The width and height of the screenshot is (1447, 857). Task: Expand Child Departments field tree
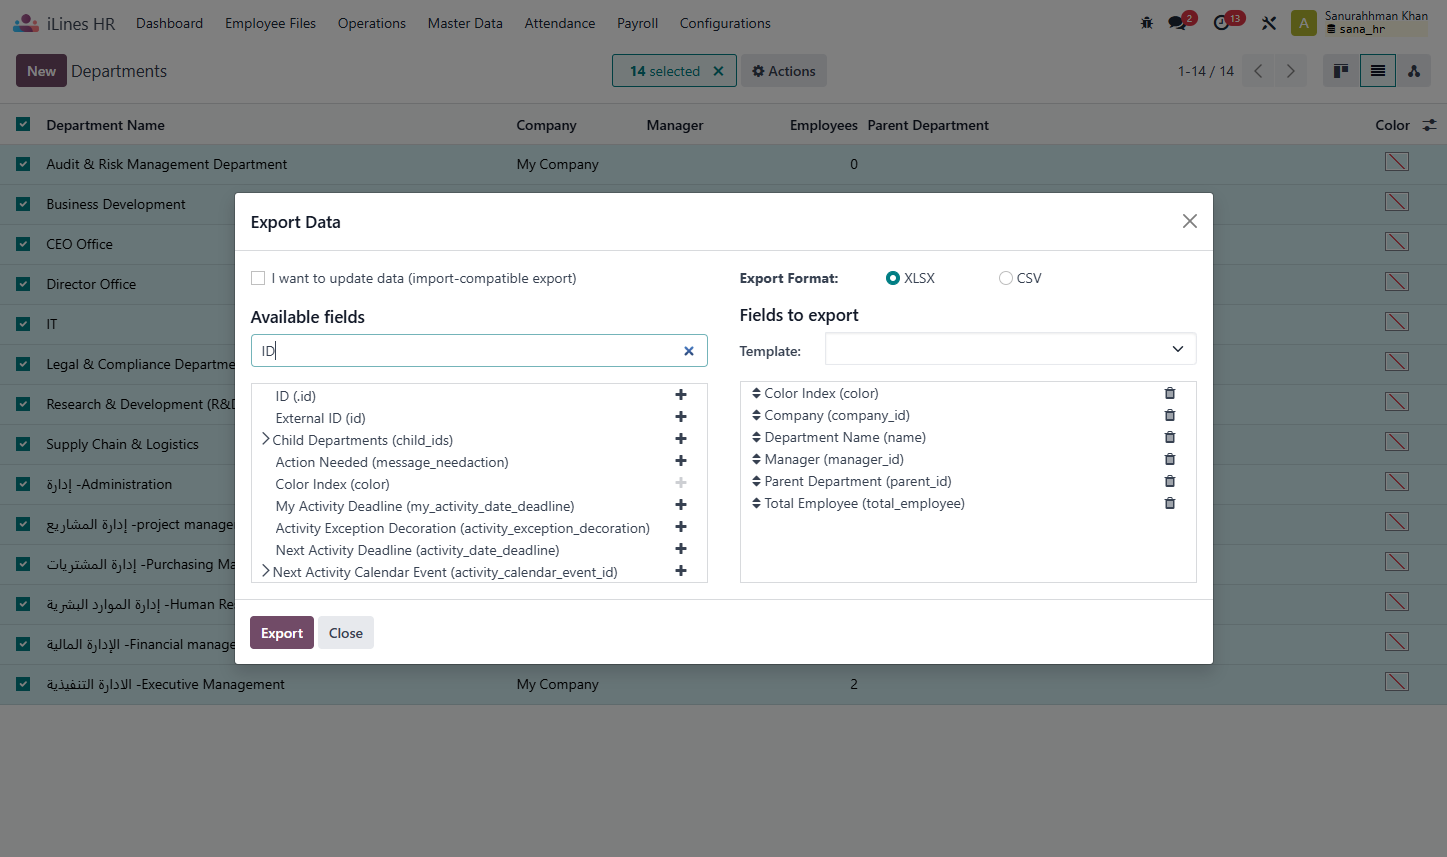(x=265, y=439)
